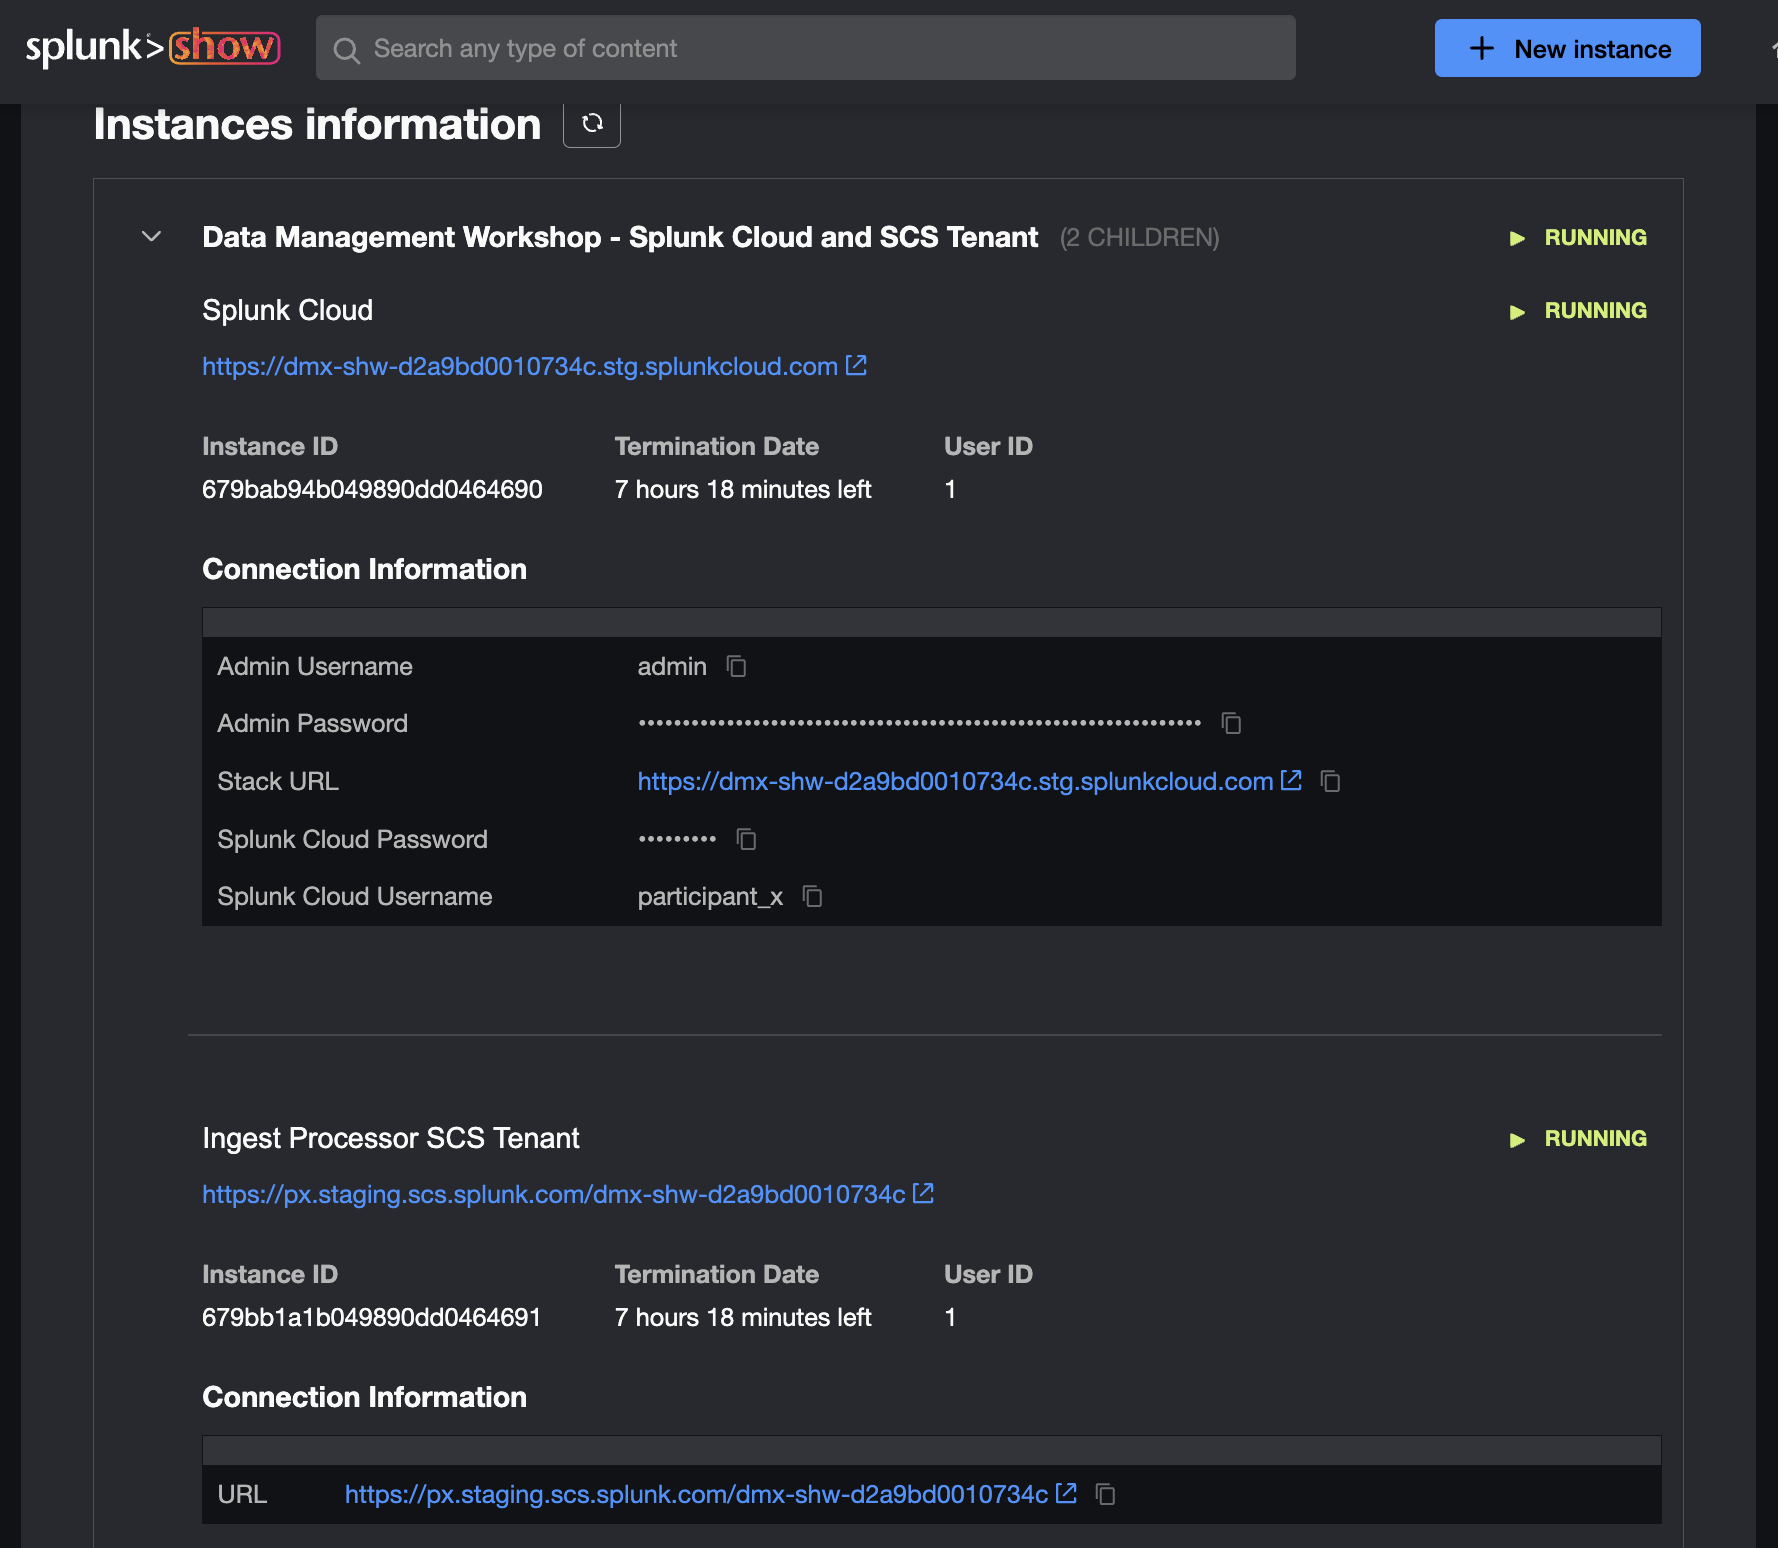Copy the Admin Username value
Image resolution: width=1778 pixels, height=1548 pixels.
coord(736,667)
